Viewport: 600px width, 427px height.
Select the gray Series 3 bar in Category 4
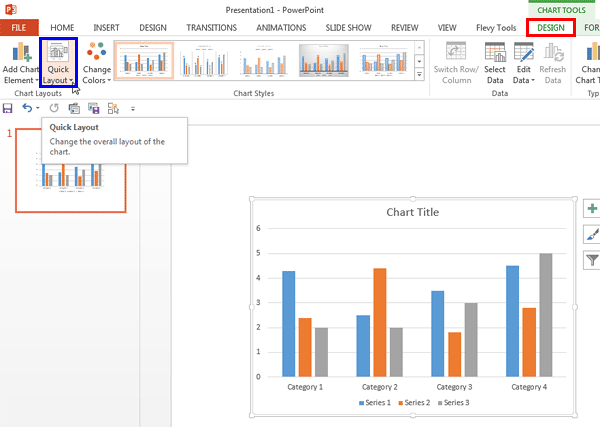point(546,315)
